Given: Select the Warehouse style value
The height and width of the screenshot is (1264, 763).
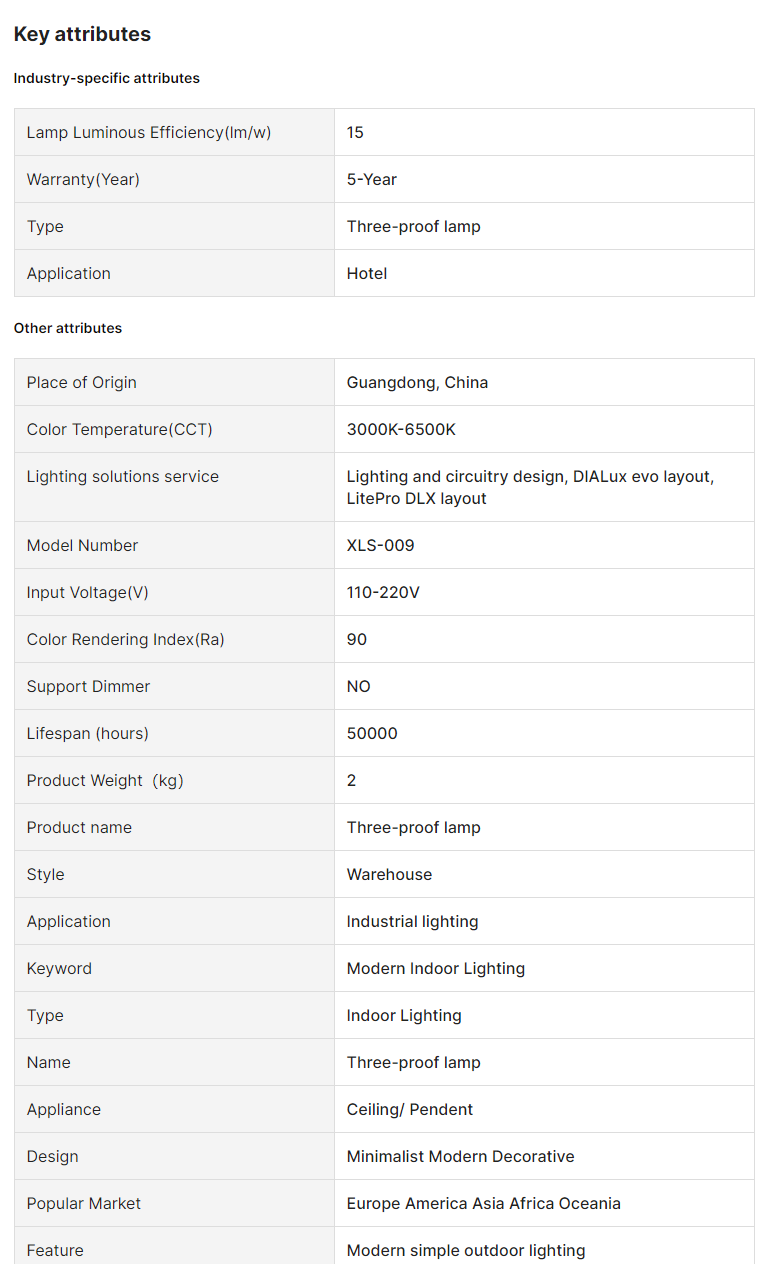Looking at the screenshot, I should (389, 874).
